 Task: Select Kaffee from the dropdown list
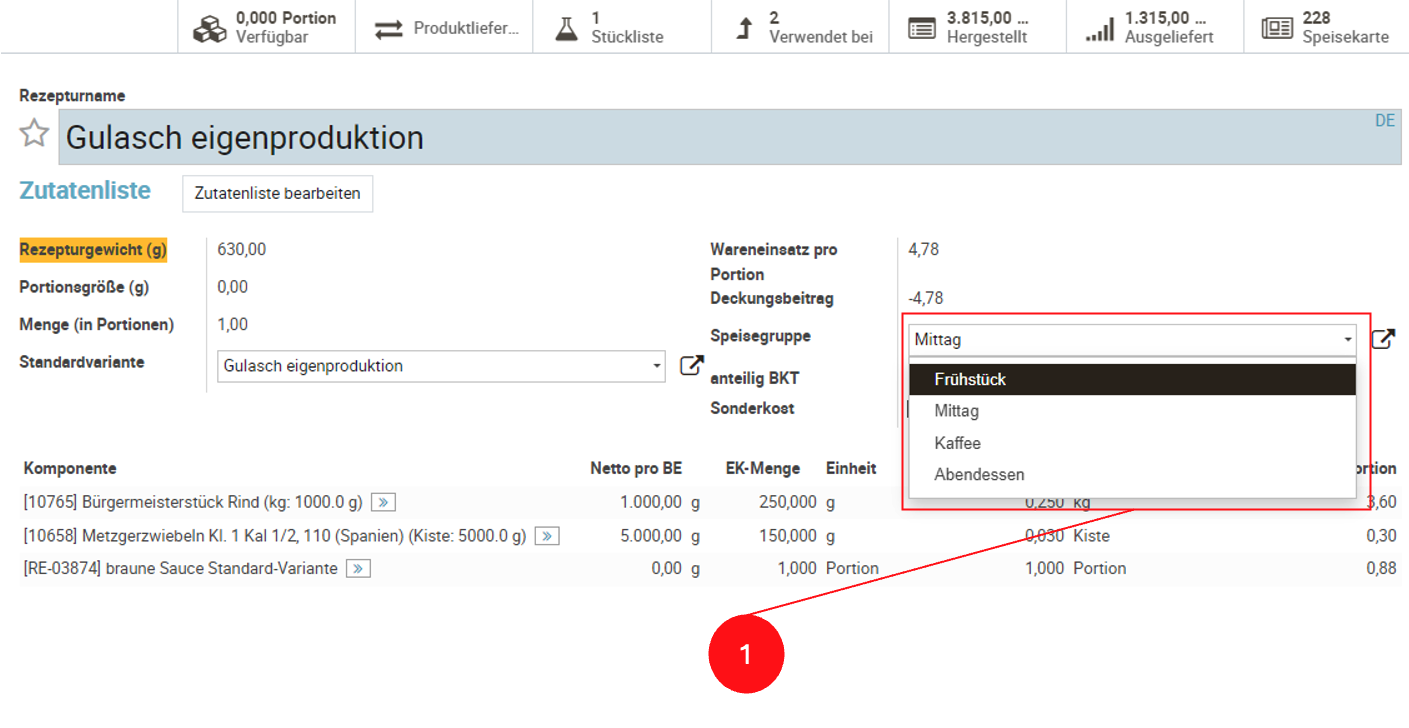pyautogui.click(x=957, y=443)
